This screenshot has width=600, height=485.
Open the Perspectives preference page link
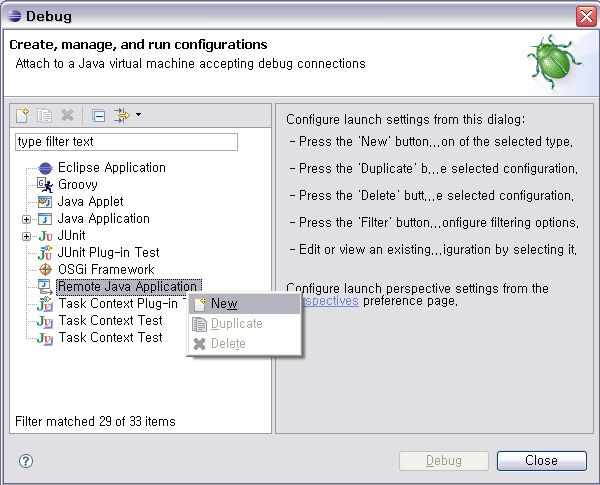331,301
